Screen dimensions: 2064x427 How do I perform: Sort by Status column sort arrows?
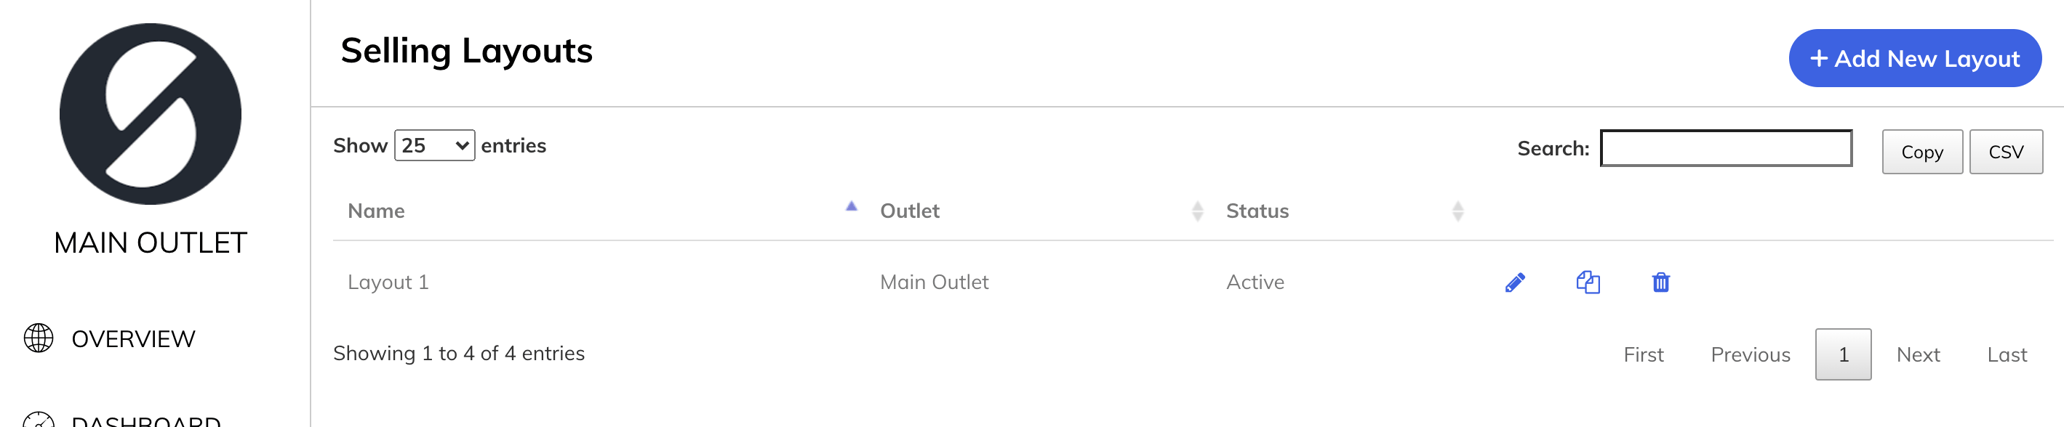(x=1457, y=211)
